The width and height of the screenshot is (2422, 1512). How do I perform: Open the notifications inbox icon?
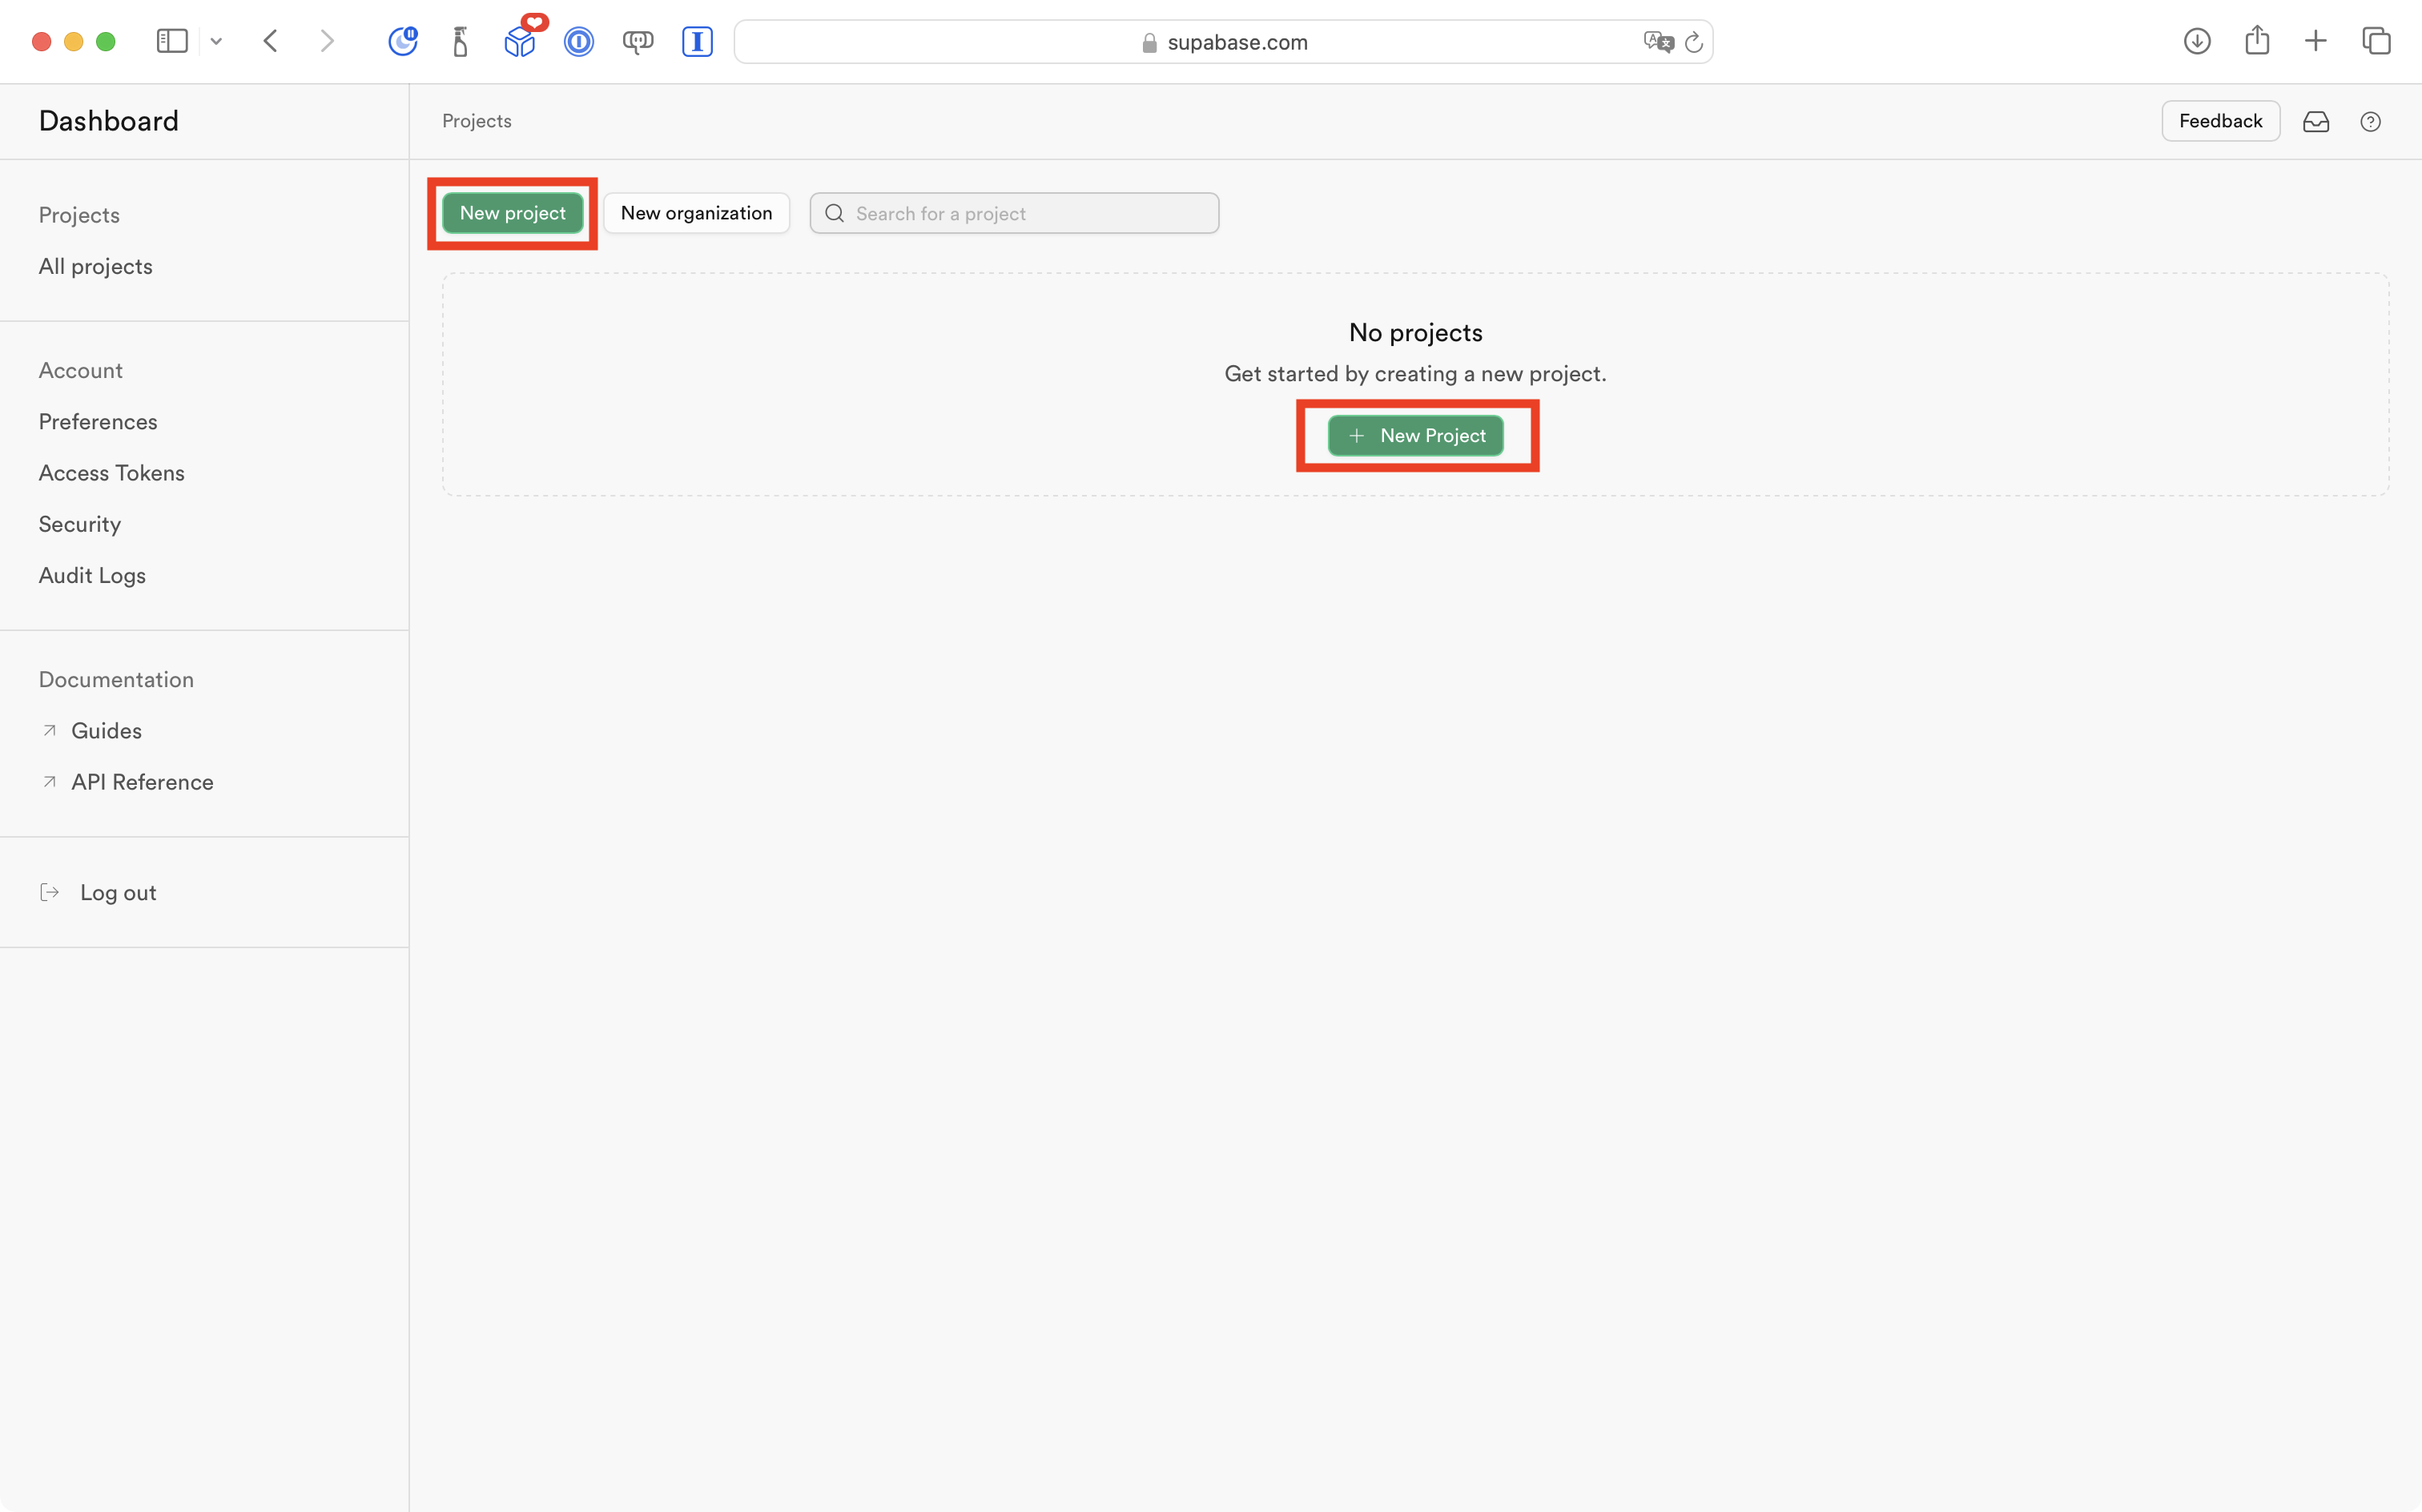click(2316, 121)
